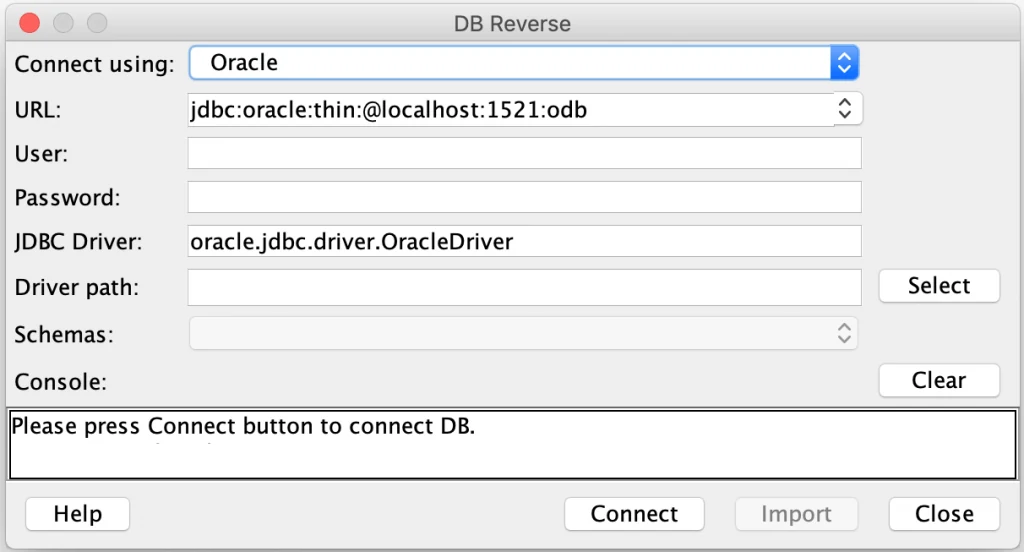The height and width of the screenshot is (552, 1024).
Task: Clear the console output
Action: pyautogui.click(x=939, y=380)
